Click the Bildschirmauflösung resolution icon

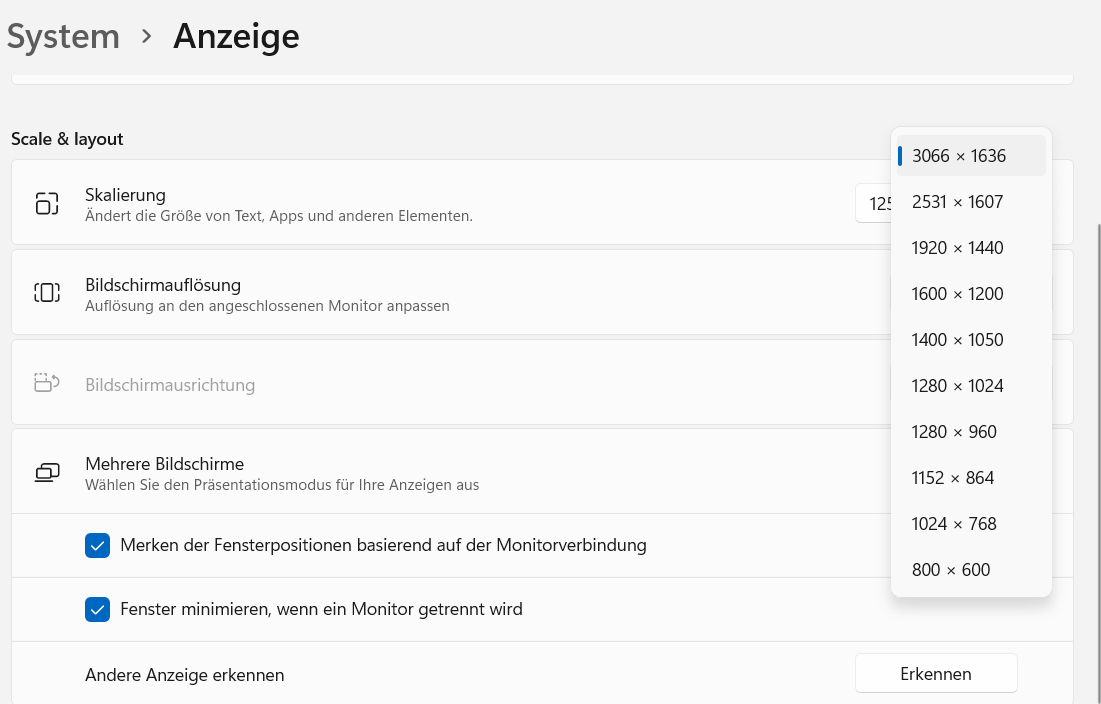point(47,293)
